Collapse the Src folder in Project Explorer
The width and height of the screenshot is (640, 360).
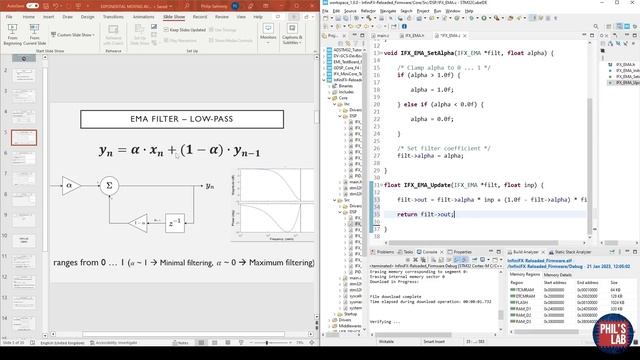click(x=335, y=200)
